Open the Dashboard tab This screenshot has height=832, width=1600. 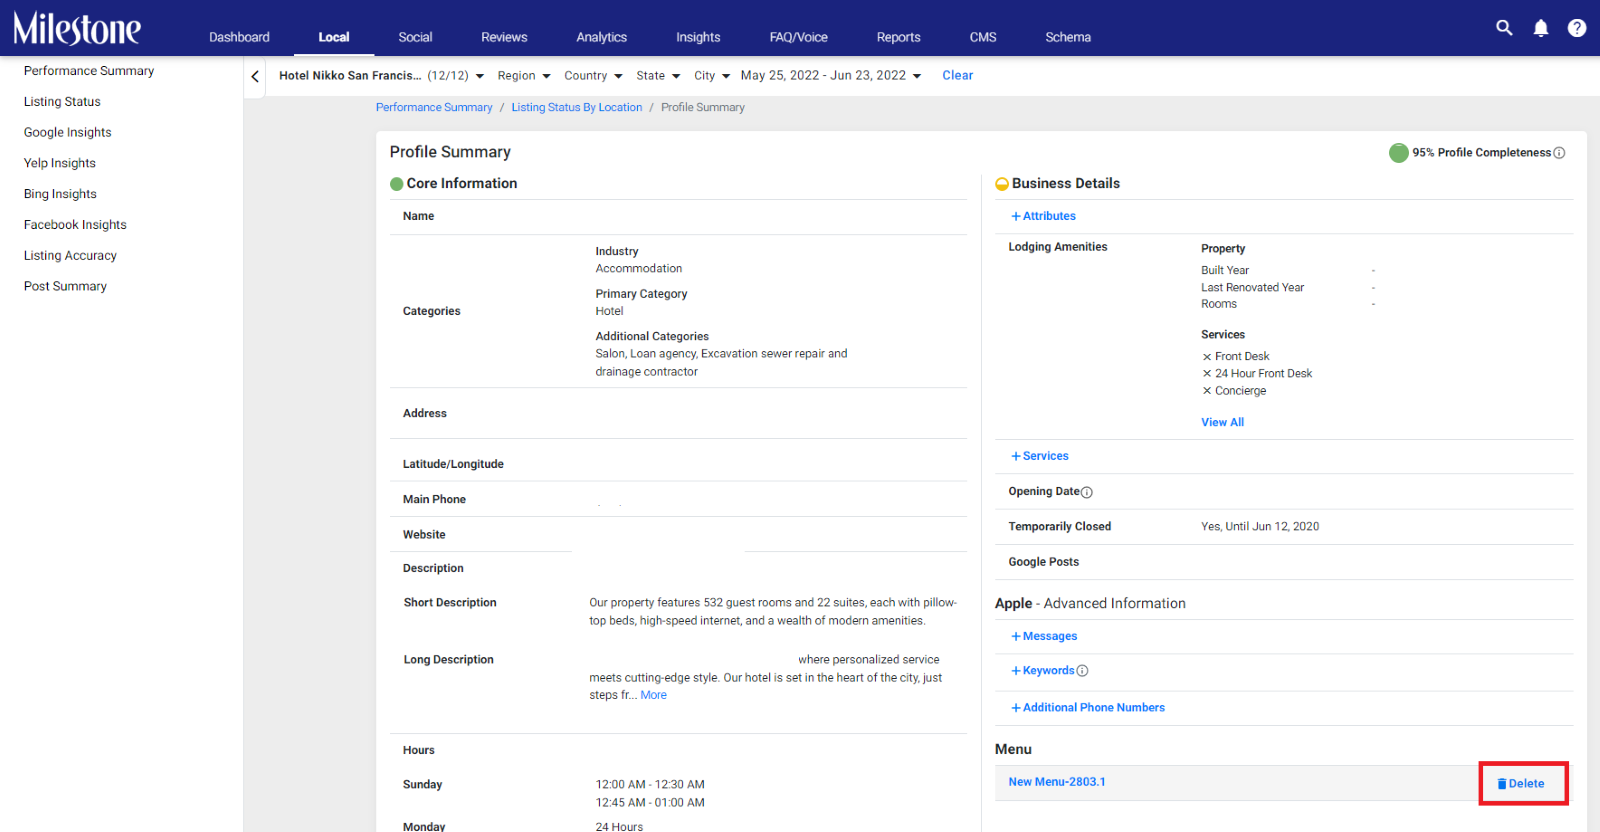239,37
